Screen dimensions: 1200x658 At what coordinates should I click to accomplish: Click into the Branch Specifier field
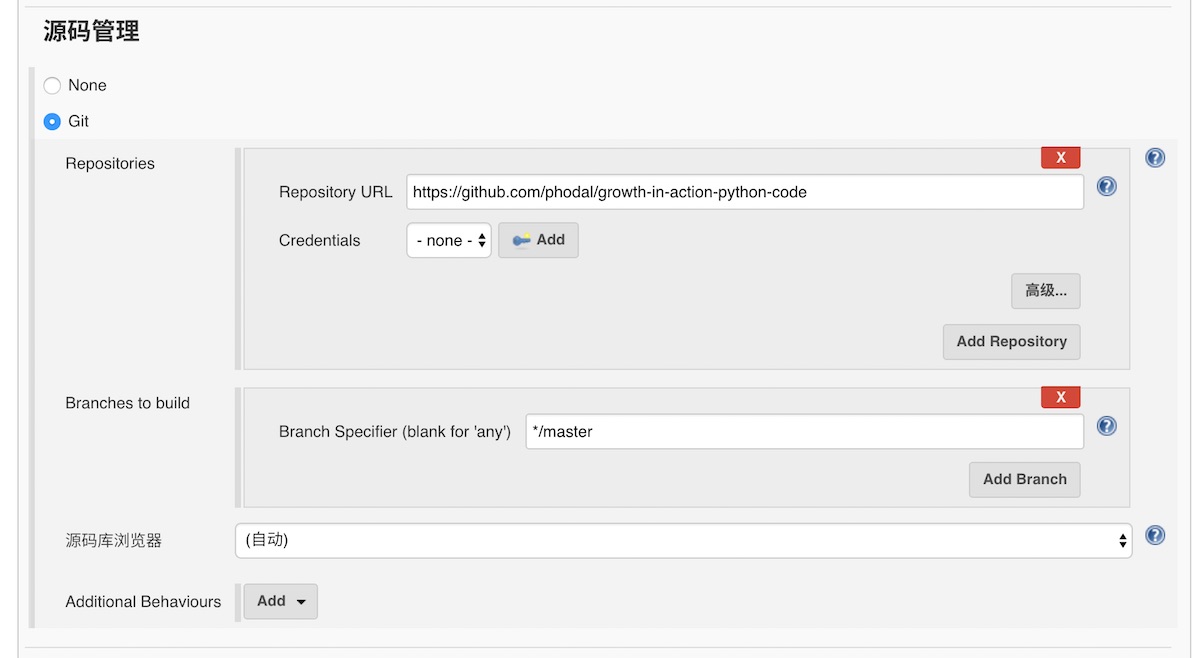coord(804,432)
